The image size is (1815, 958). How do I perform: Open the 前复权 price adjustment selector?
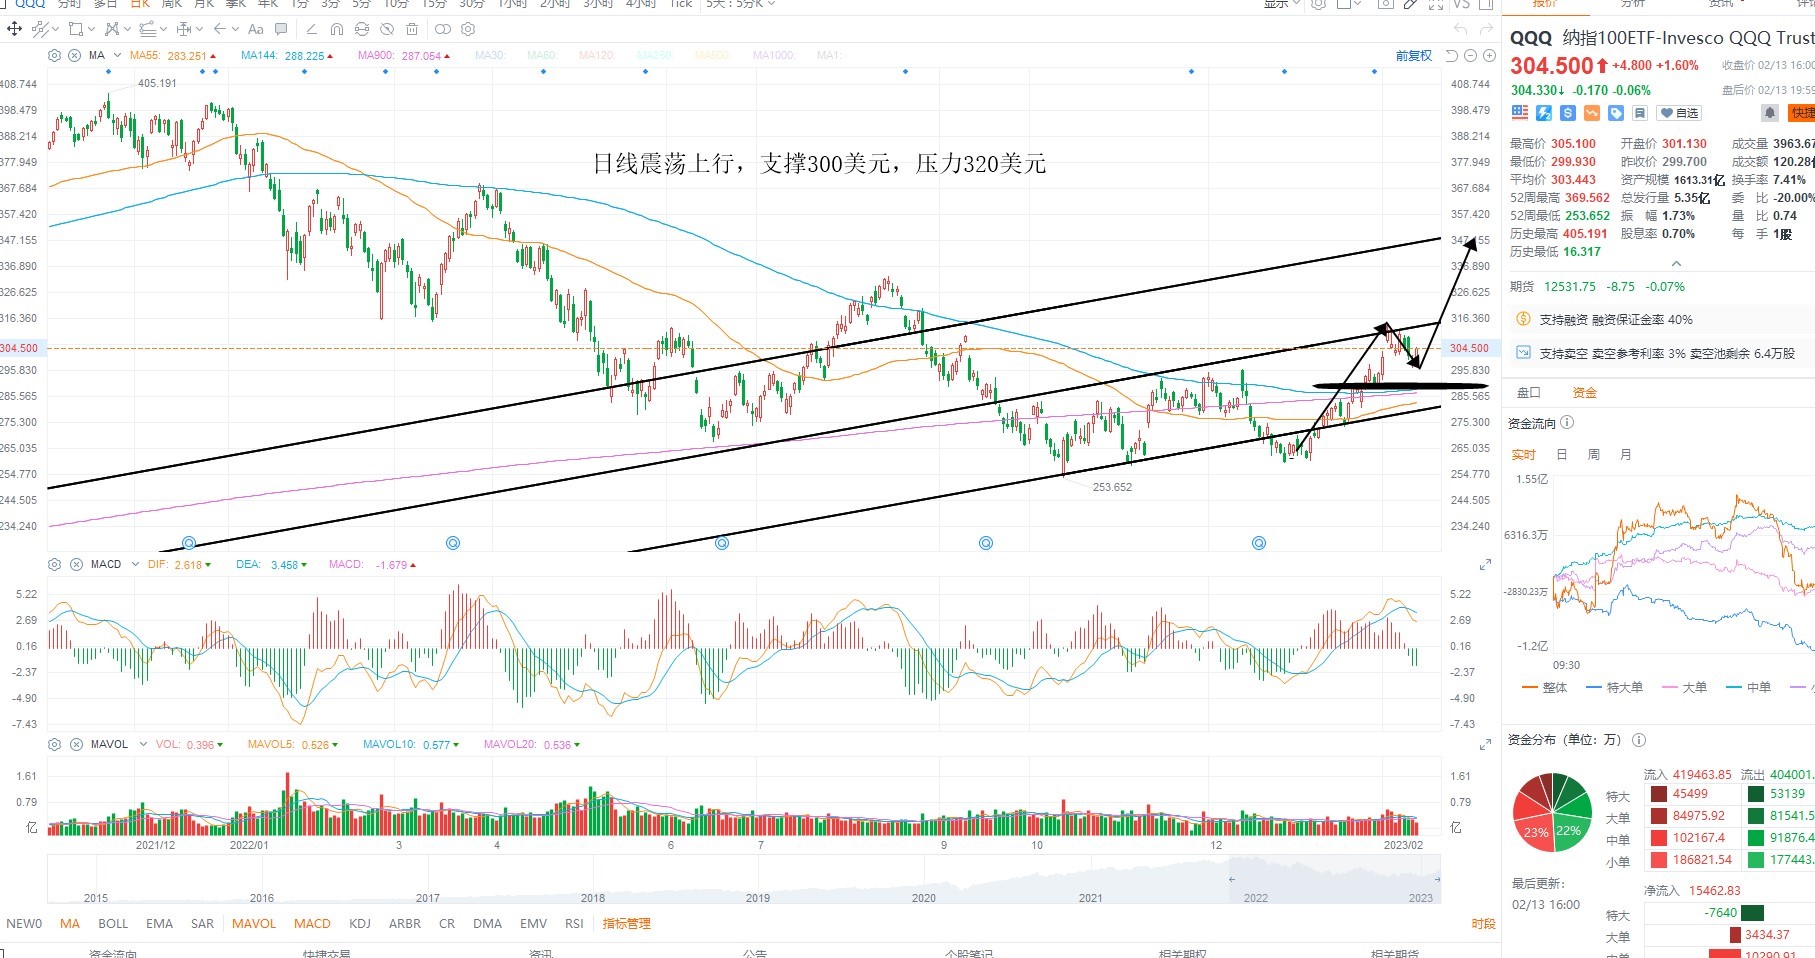[1414, 56]
